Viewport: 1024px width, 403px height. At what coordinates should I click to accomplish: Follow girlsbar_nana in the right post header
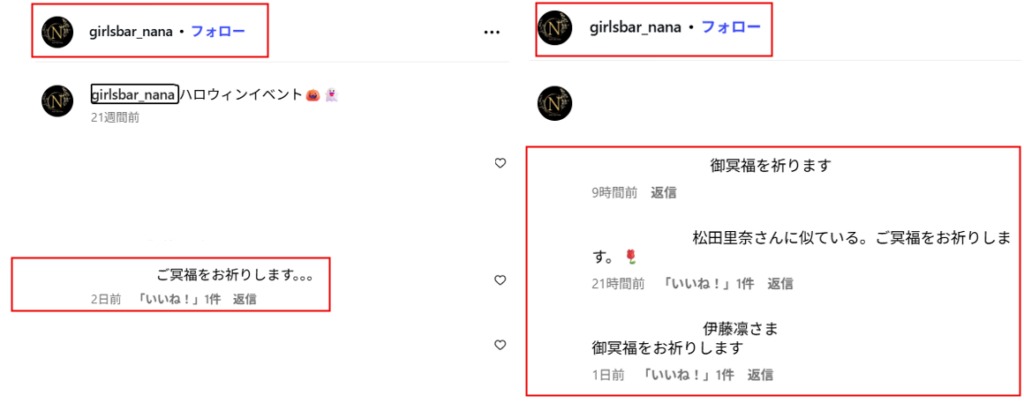pos(731,27)
